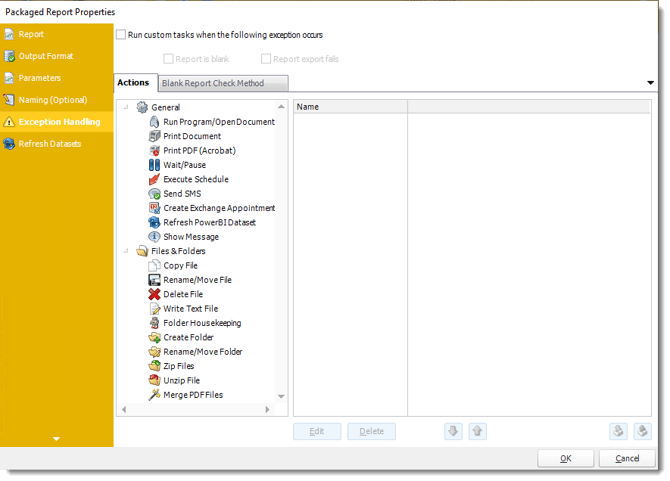Collapse the General tree node
The height and width of the screenshot is (481, 670).
[x=126, y=107]
